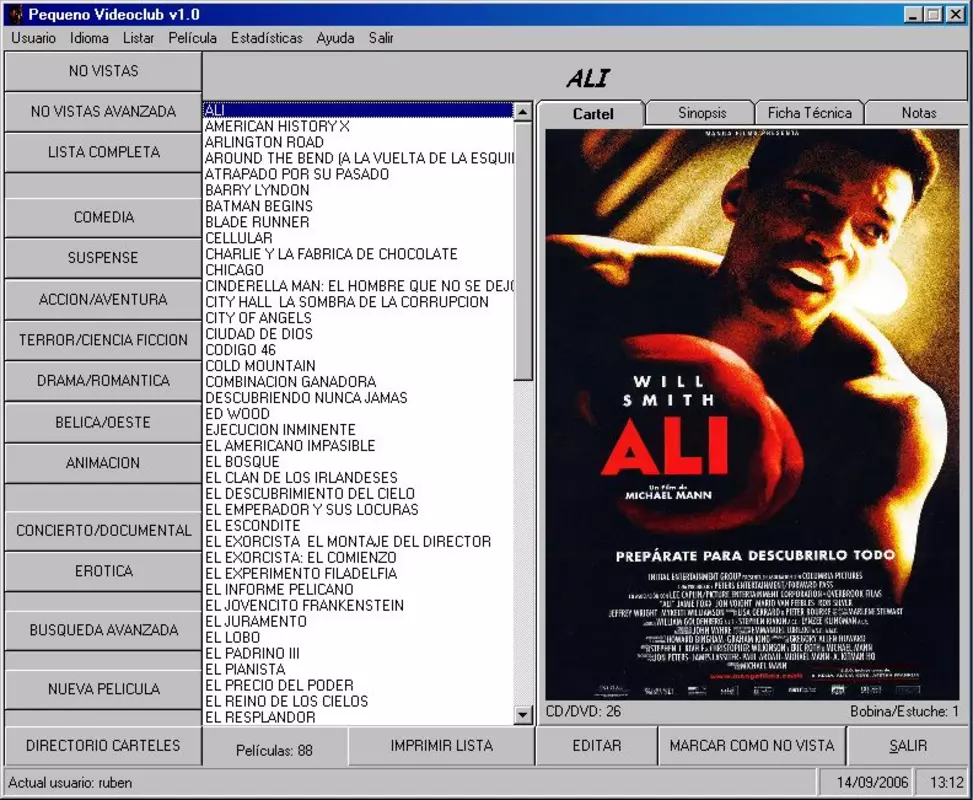Viewport: 973px width, 800px height.
Task: Click the movie list scroll up arrow
Action: point(523,112)
